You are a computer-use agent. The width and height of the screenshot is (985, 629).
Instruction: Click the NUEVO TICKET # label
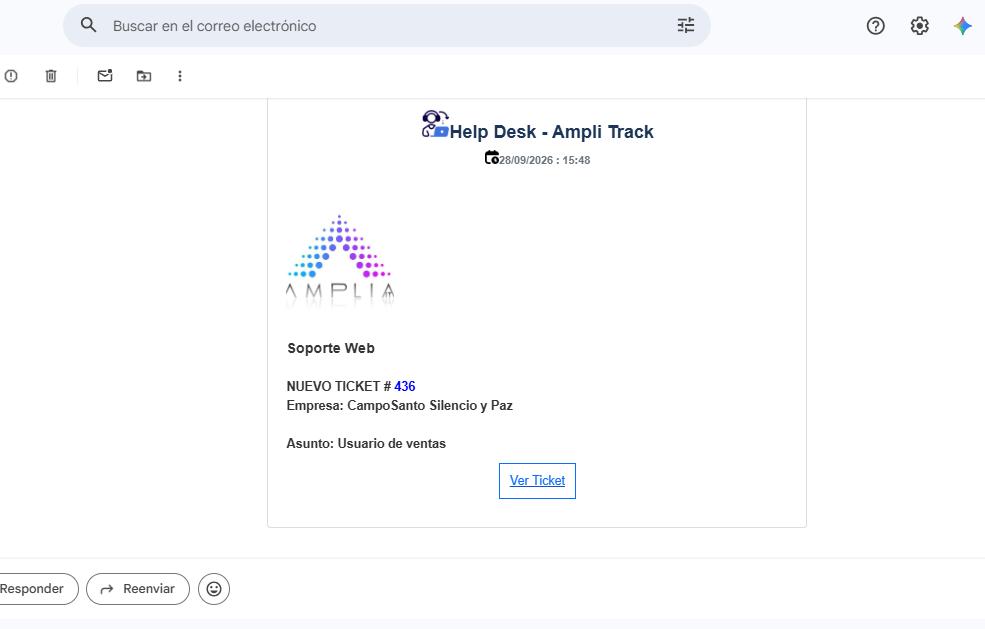(x=339, y=386)
